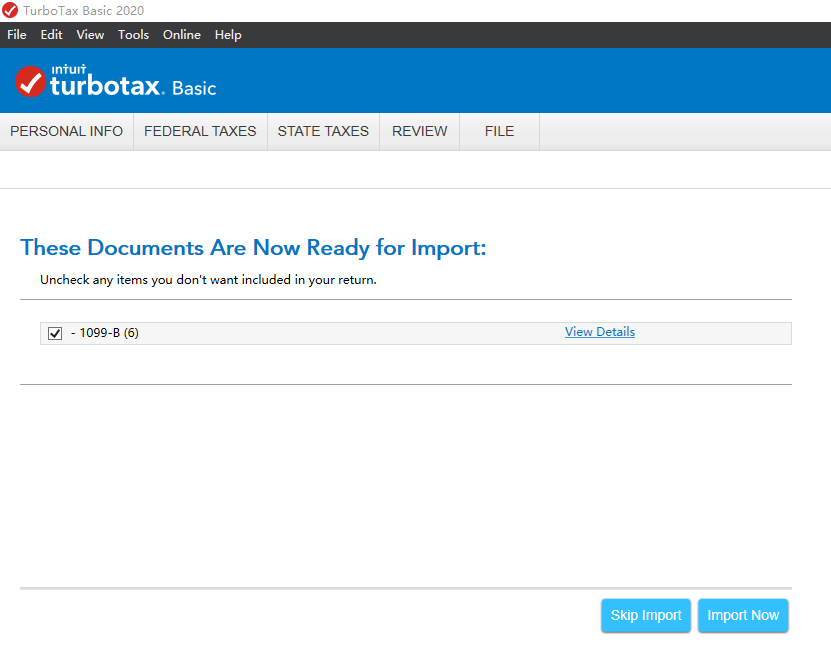The image size is (831, 648).
Task: Navigate to the REVIEW tab
Action: click(419, 131)
